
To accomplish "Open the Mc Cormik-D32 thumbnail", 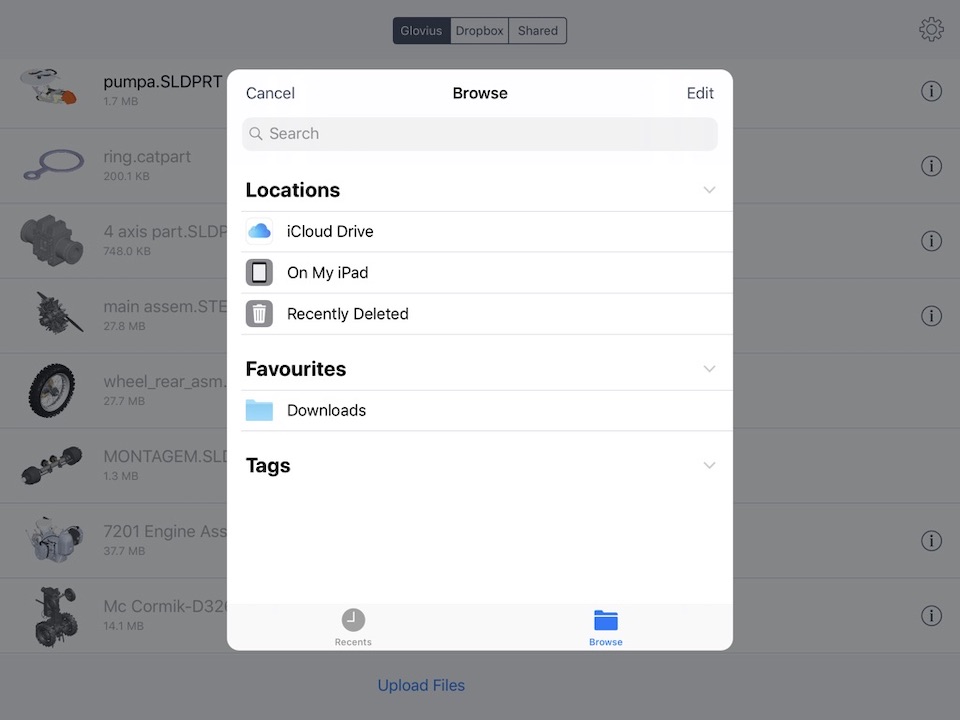I will coord(56,616).
